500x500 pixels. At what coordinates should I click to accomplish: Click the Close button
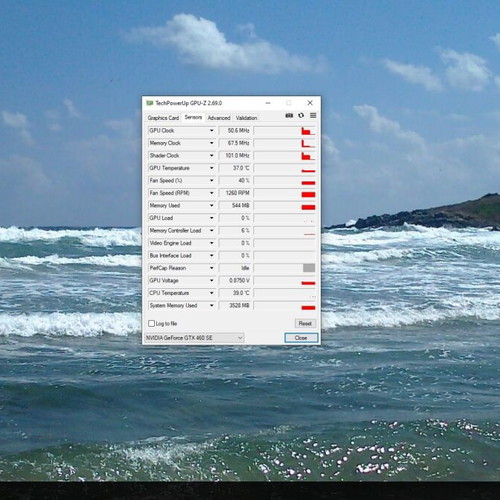(x=301, y=338)
